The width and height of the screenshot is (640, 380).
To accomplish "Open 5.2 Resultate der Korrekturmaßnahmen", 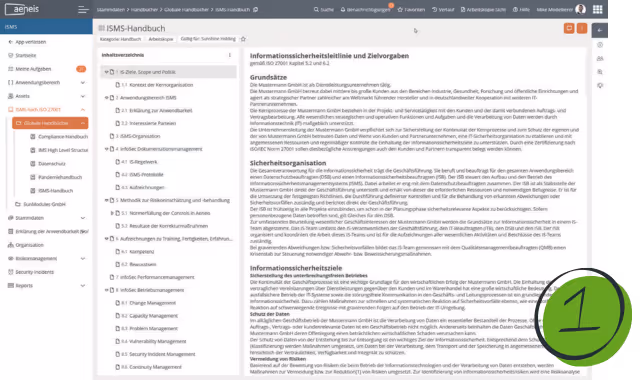I will (x=168, y=226).
